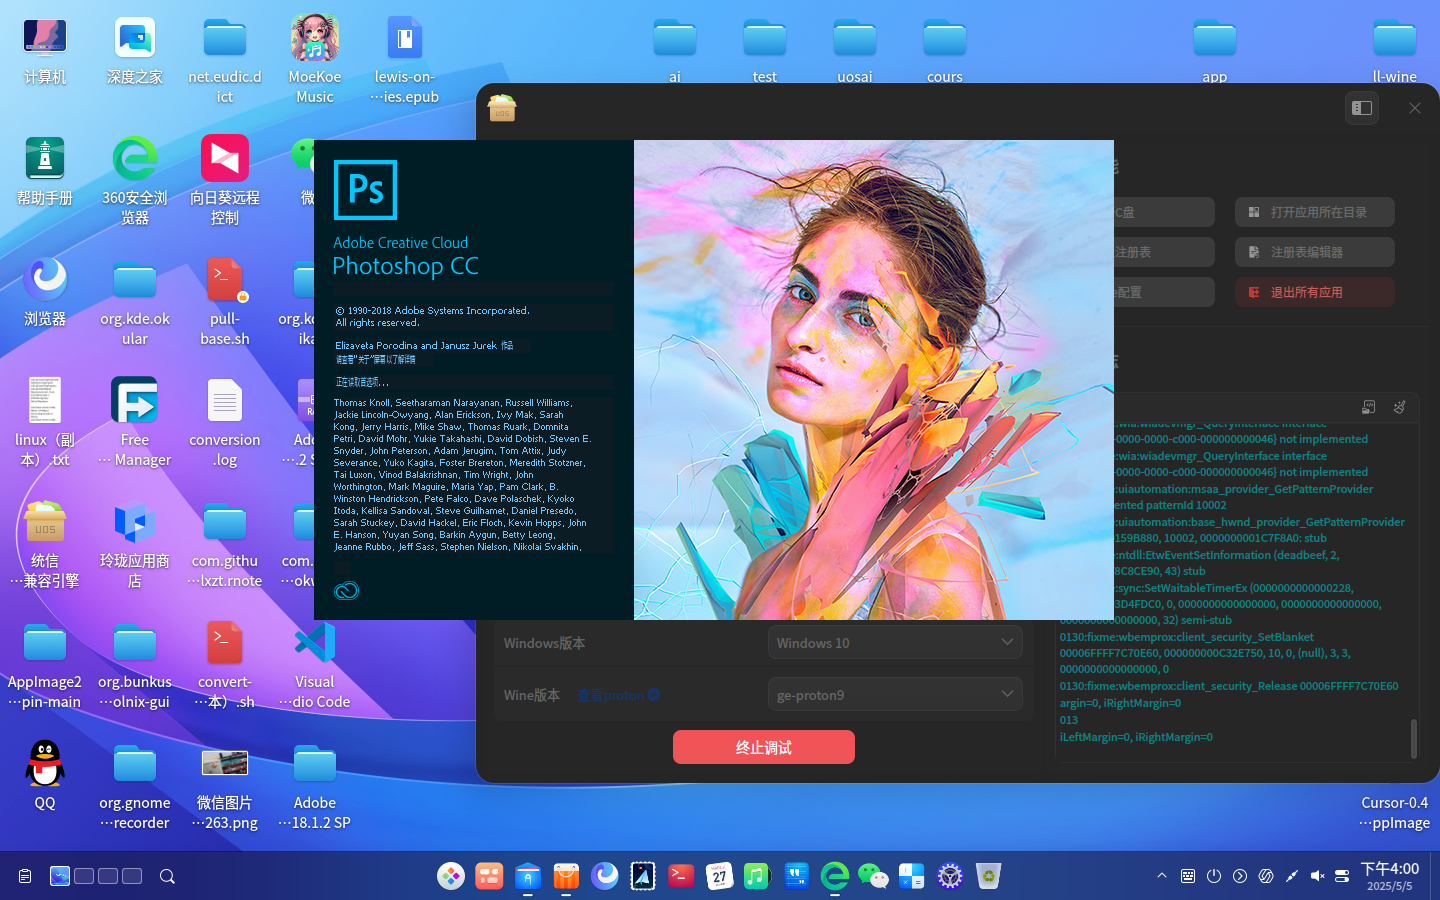Open the settings gear icon in the dock
This screenshot has width=1440, height=900.
pos(950,876)
